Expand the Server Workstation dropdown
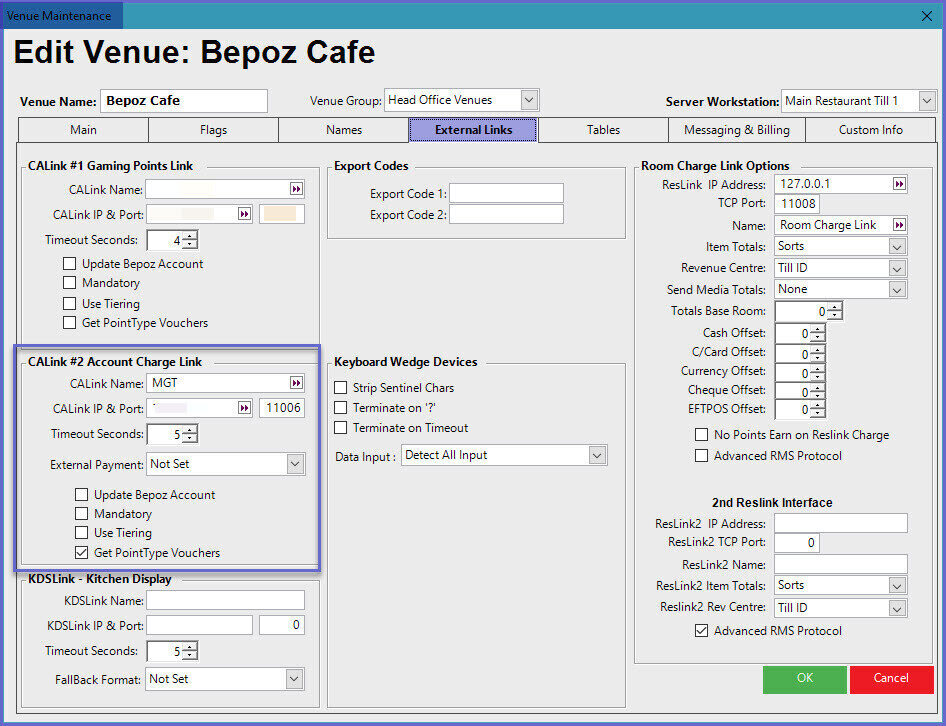 [x=927, y=101]
